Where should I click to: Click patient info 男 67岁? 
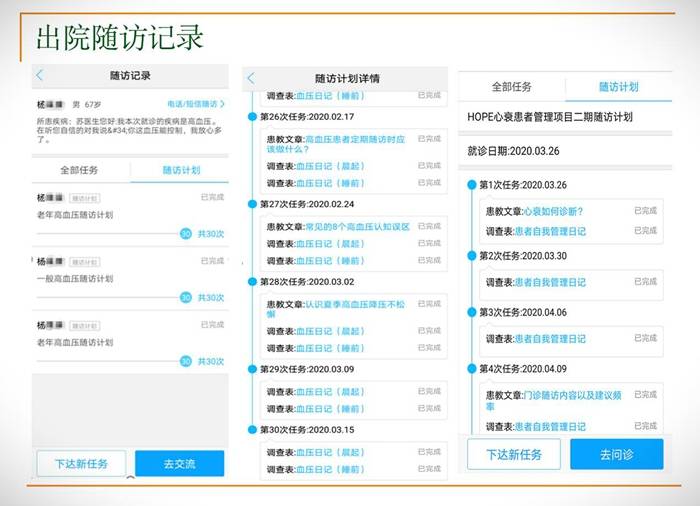point(87,105)
